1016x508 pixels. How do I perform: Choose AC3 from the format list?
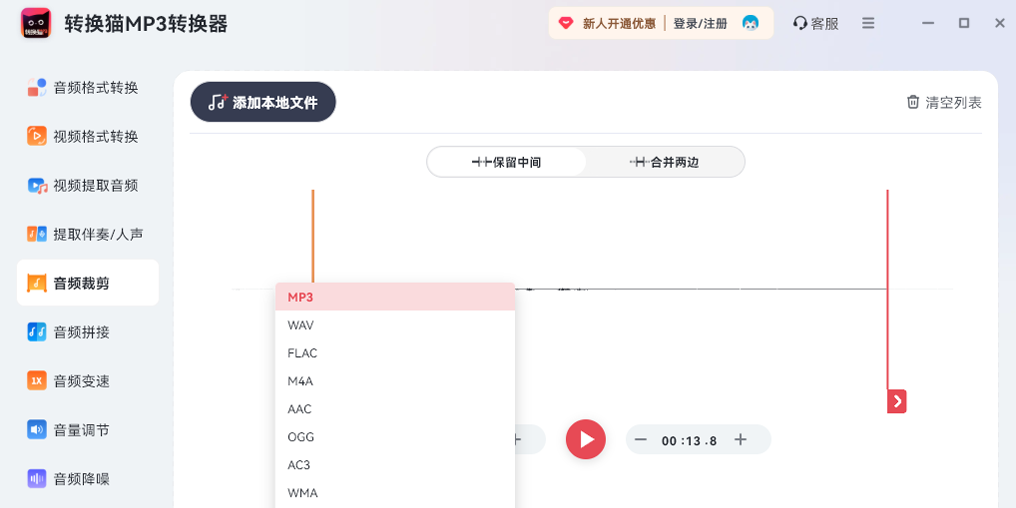[395, 465]
